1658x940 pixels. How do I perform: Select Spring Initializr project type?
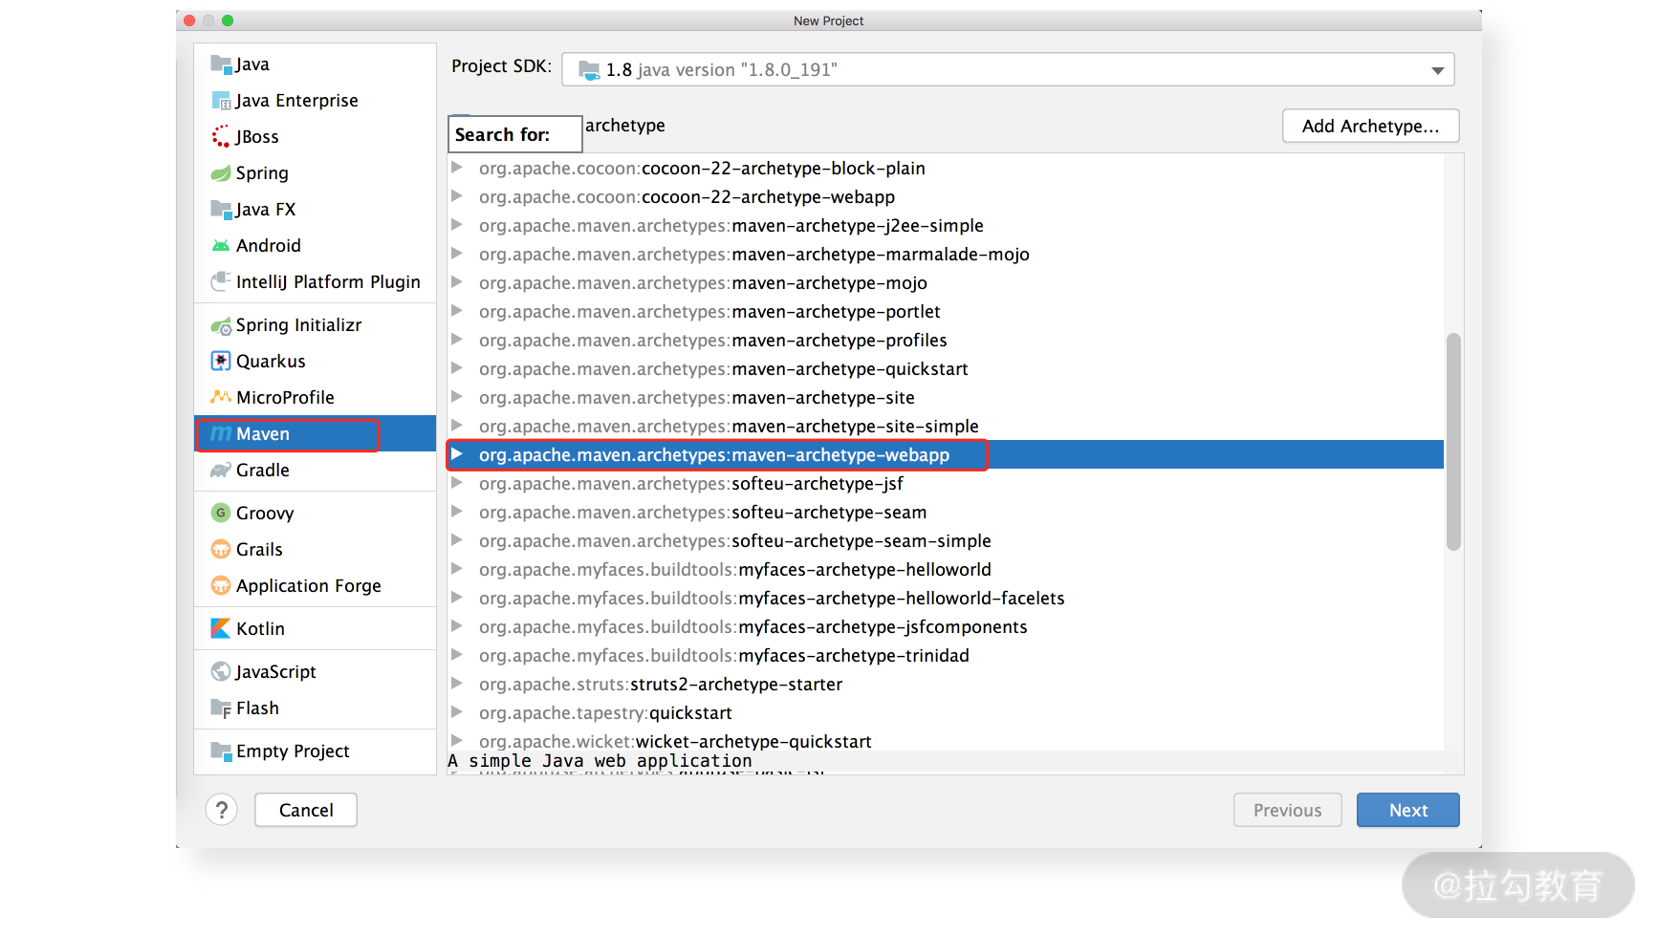click(298, 325)
